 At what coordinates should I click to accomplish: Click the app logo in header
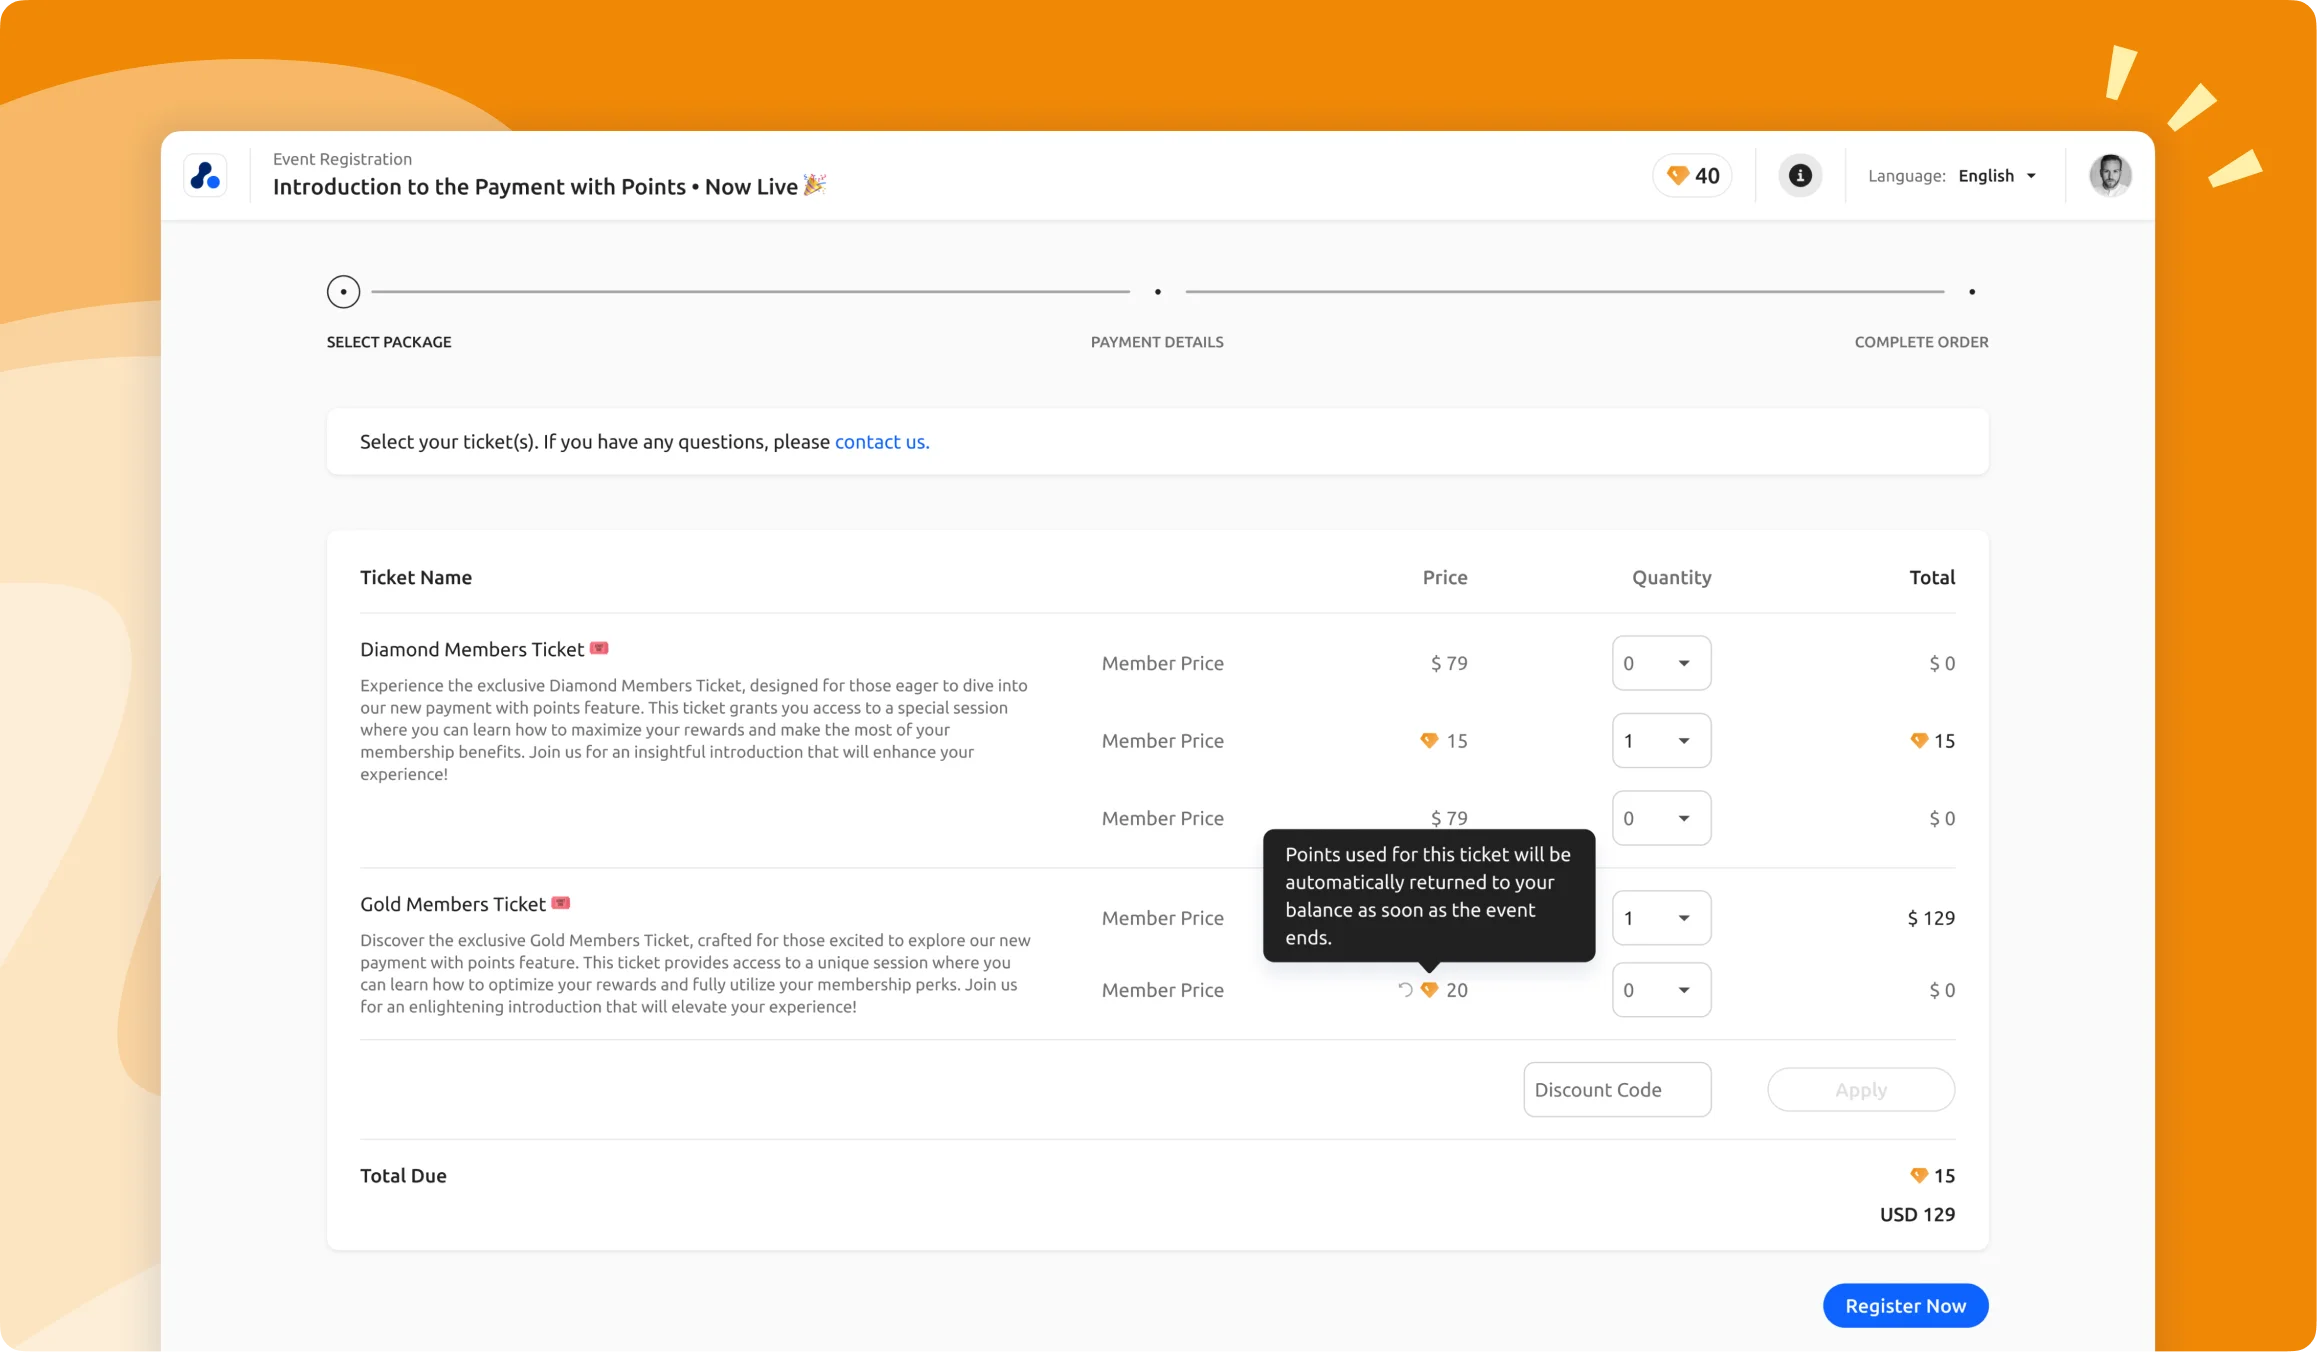[206, 176]
